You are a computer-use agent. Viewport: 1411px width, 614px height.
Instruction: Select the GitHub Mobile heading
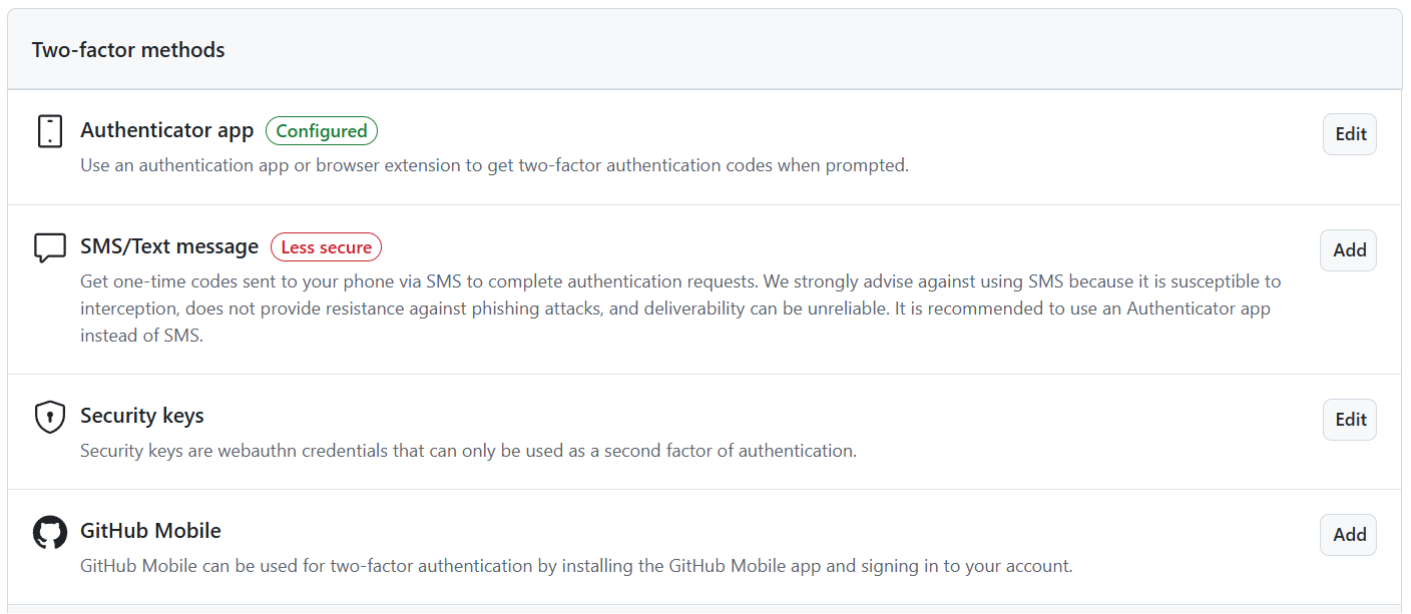point(151,531)
